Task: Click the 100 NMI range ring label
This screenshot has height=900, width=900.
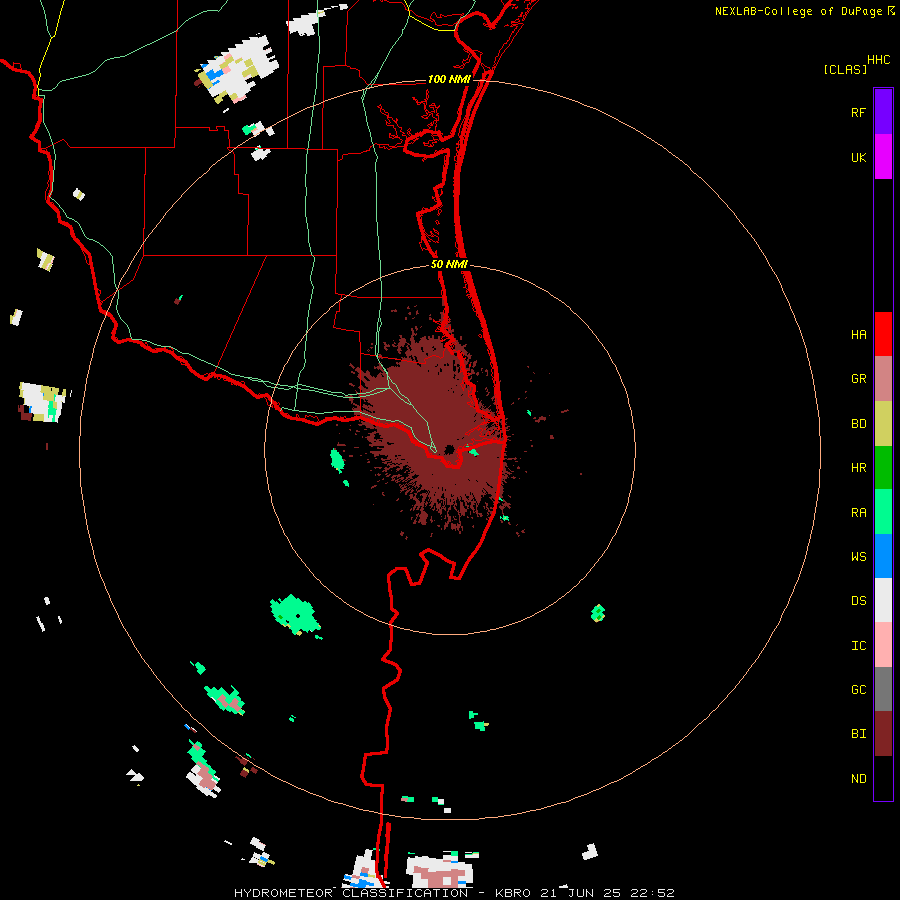Action: coord(449,79)
